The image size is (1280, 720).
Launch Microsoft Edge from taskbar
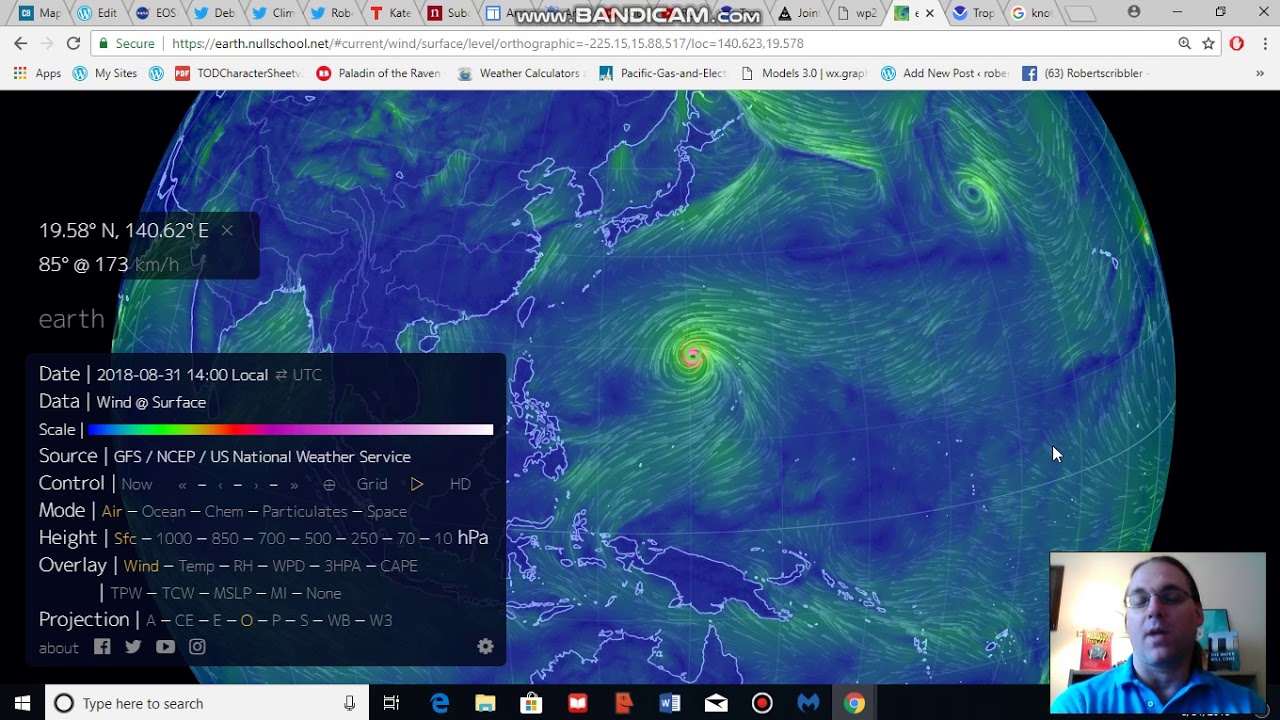coord(440,703)
